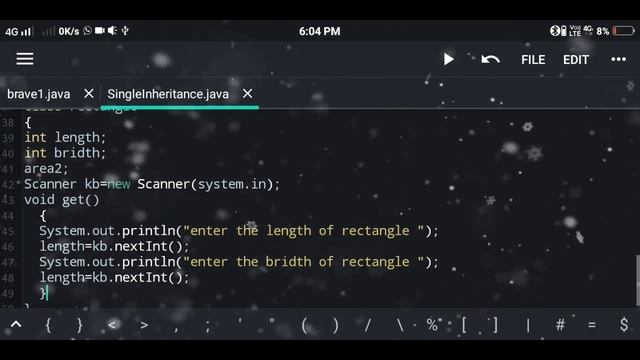Insert an opening curly brace symbol

tap(48, 325)
